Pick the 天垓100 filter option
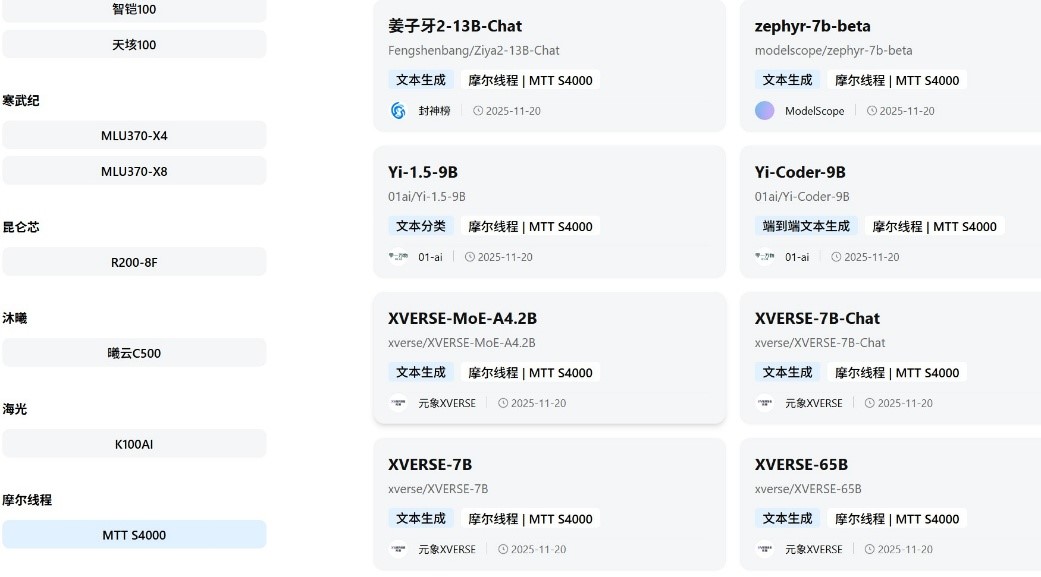Viewport: 1041px width, 577px height. 134,45
